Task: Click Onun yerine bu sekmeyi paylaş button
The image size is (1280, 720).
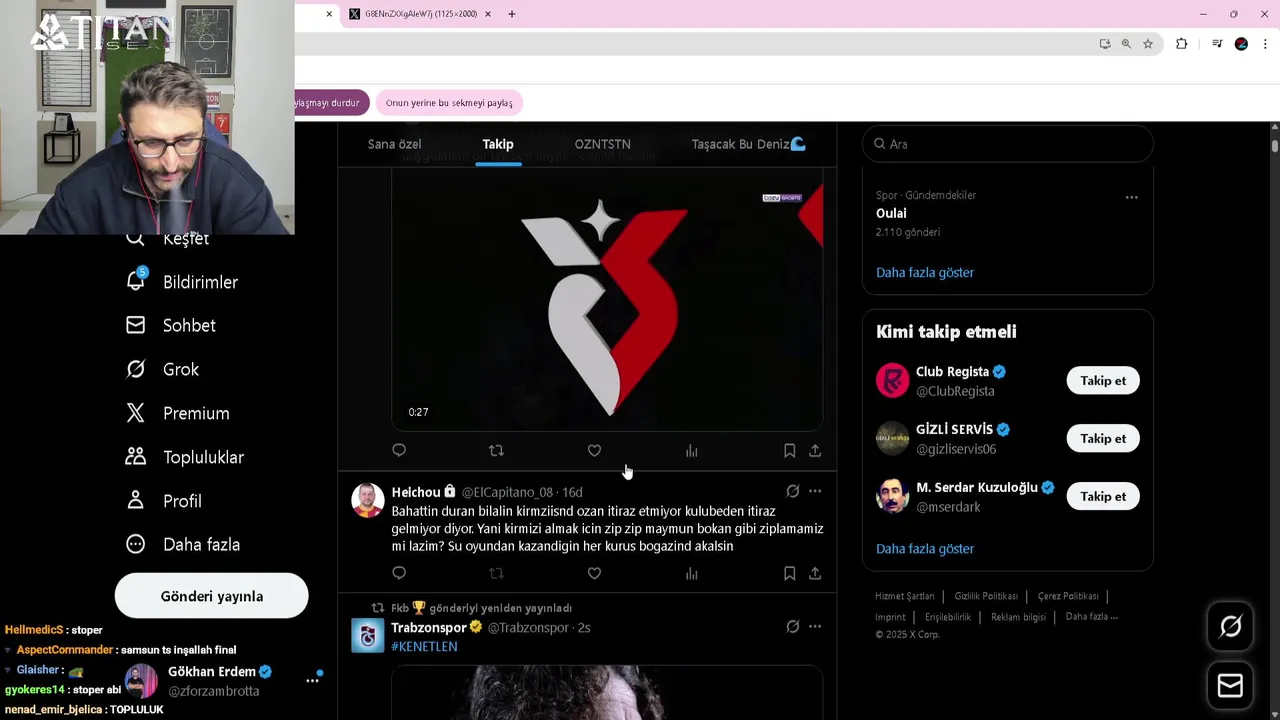Action: click(449, 103)
